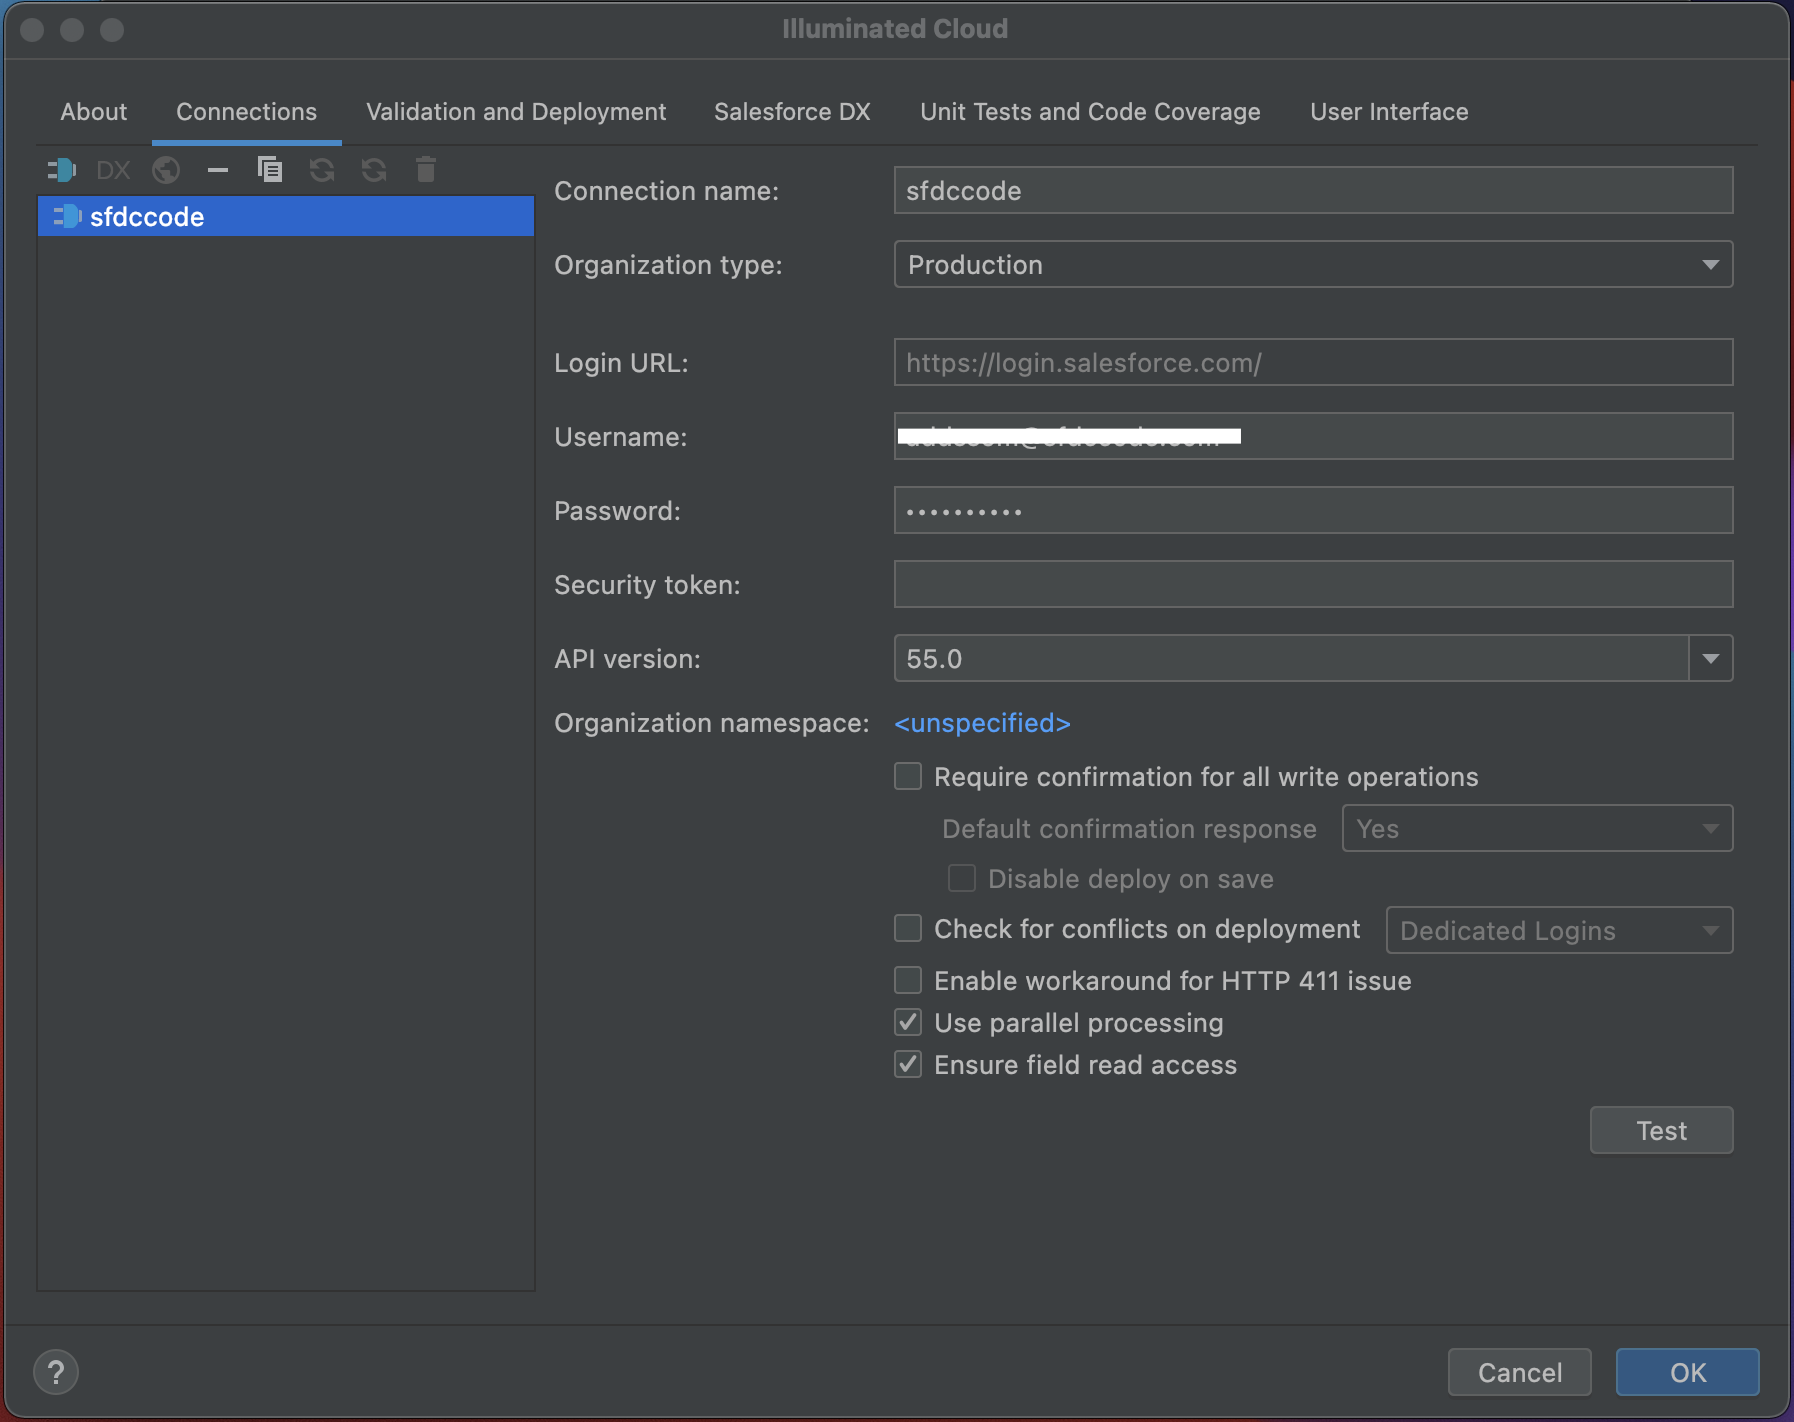The width and height of the screenshot is (1794, 1422).
Task: Switch to the About tab
Action: pos(94,112)
